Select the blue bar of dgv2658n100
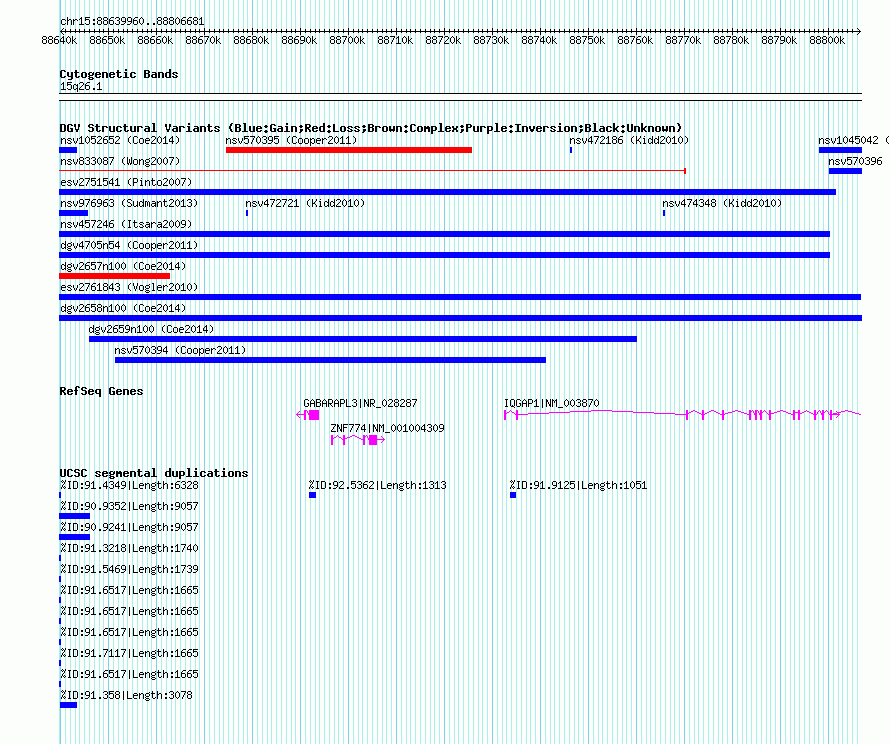The width and height of the screenshot is (890, 744). (x=460, y=318)
